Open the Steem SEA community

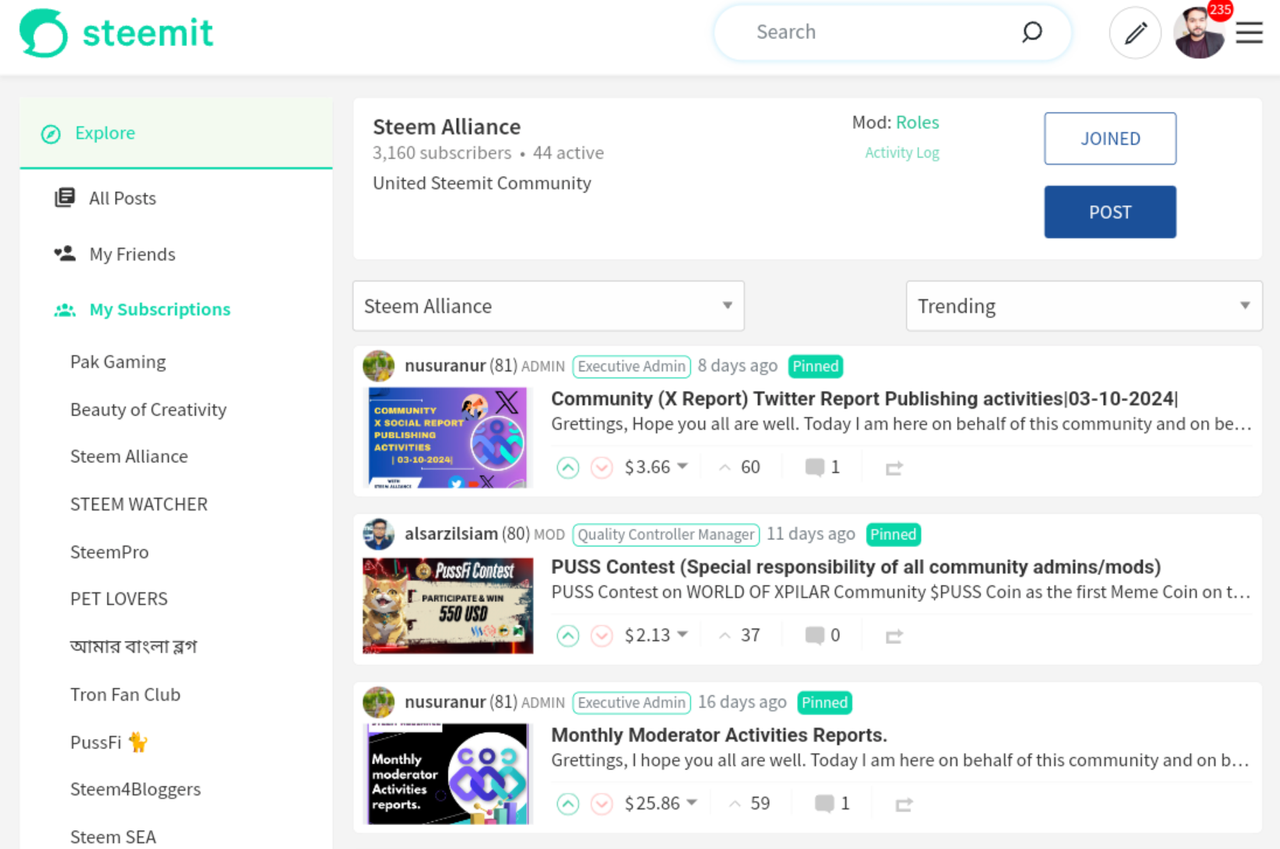click(x=113, y=837)
